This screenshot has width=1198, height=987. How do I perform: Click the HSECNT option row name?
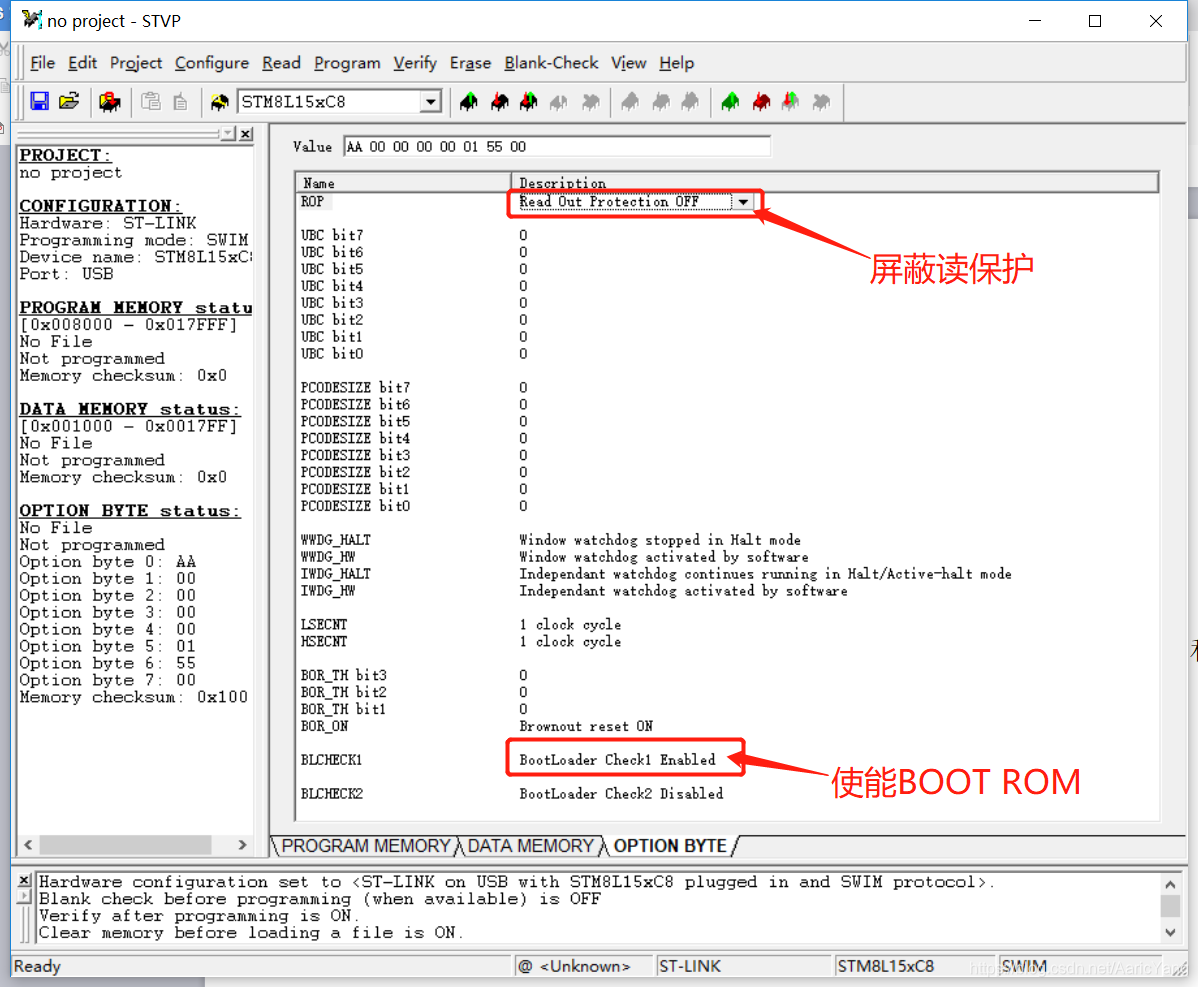click(x=324, y=642)
